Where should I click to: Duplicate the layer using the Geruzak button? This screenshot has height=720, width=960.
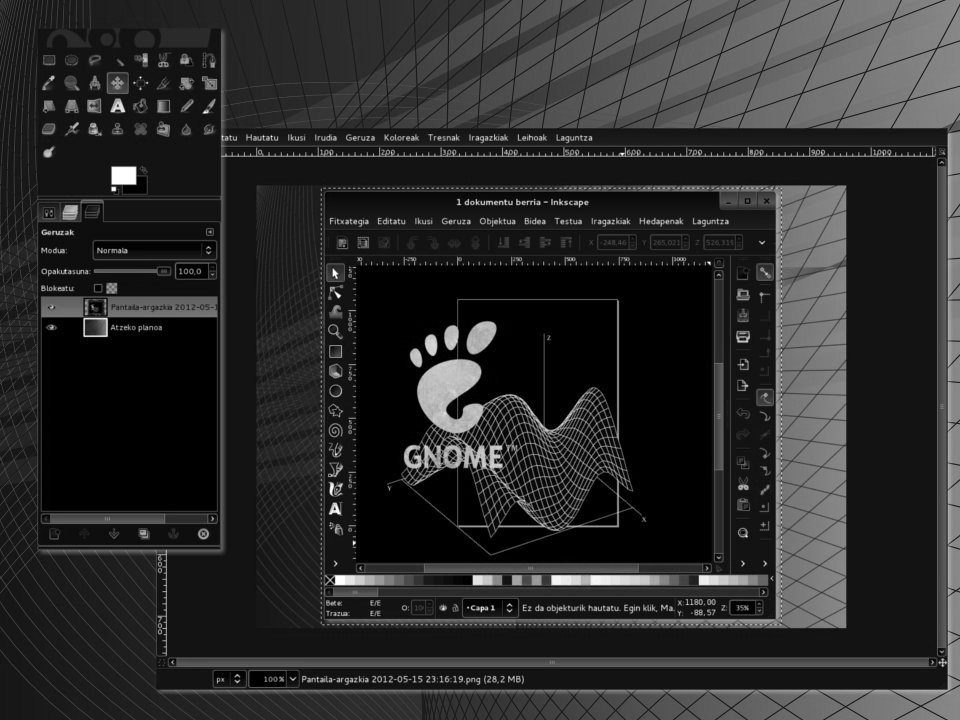(144, 534)
